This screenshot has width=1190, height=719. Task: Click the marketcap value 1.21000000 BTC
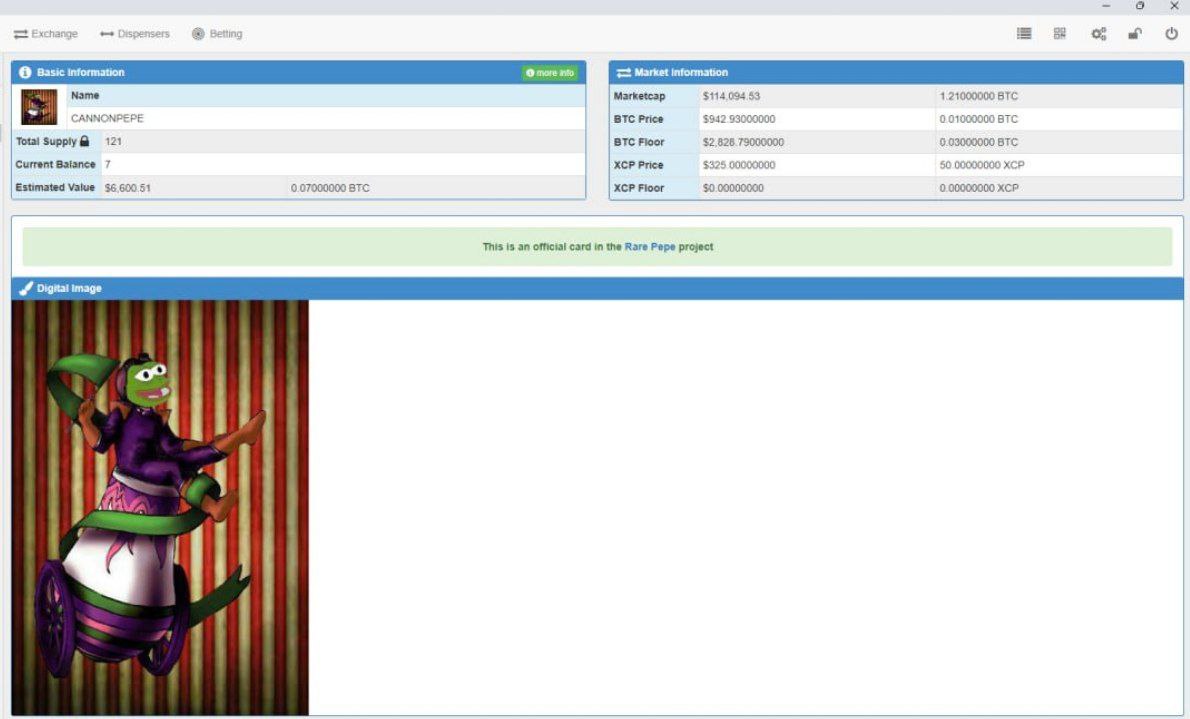979,96
